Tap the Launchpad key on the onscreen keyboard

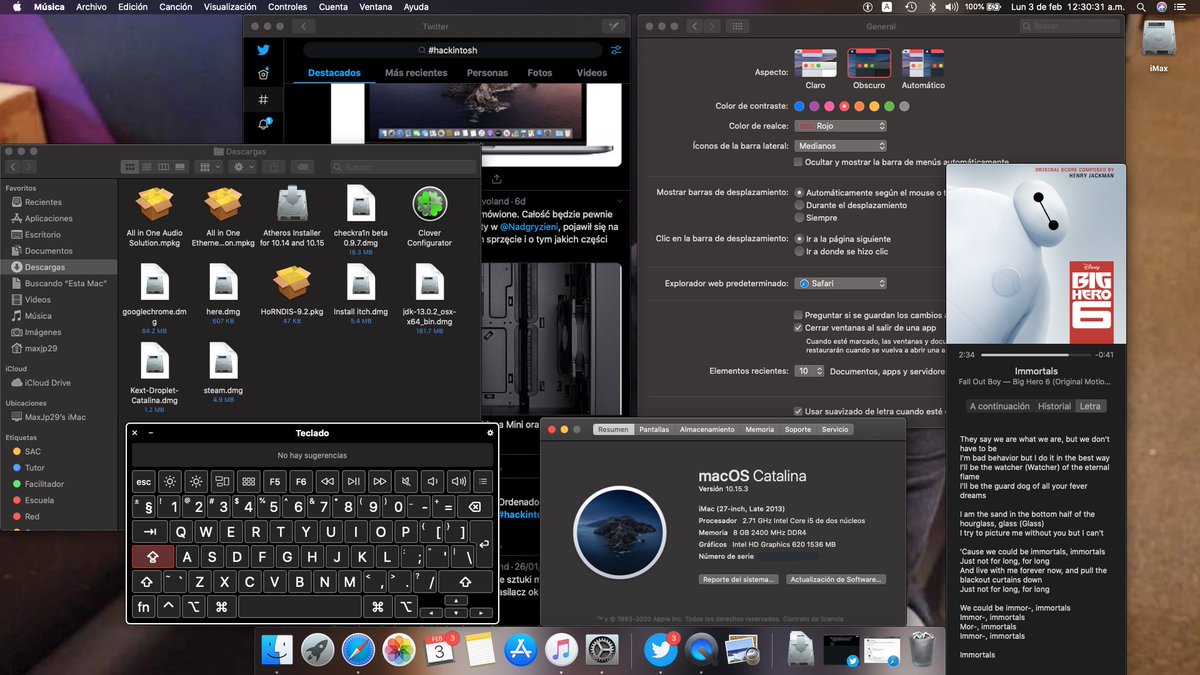point(248,481)
